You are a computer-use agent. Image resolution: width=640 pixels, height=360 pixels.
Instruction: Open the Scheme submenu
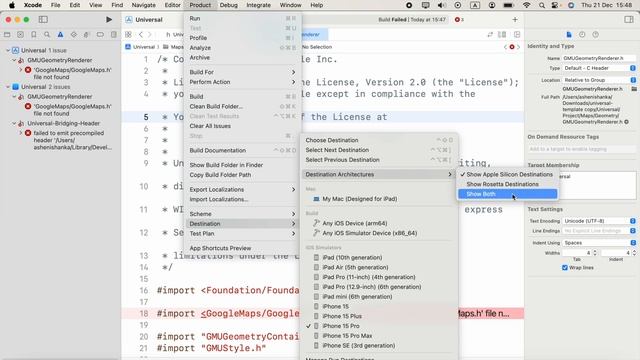coord(242,214)
